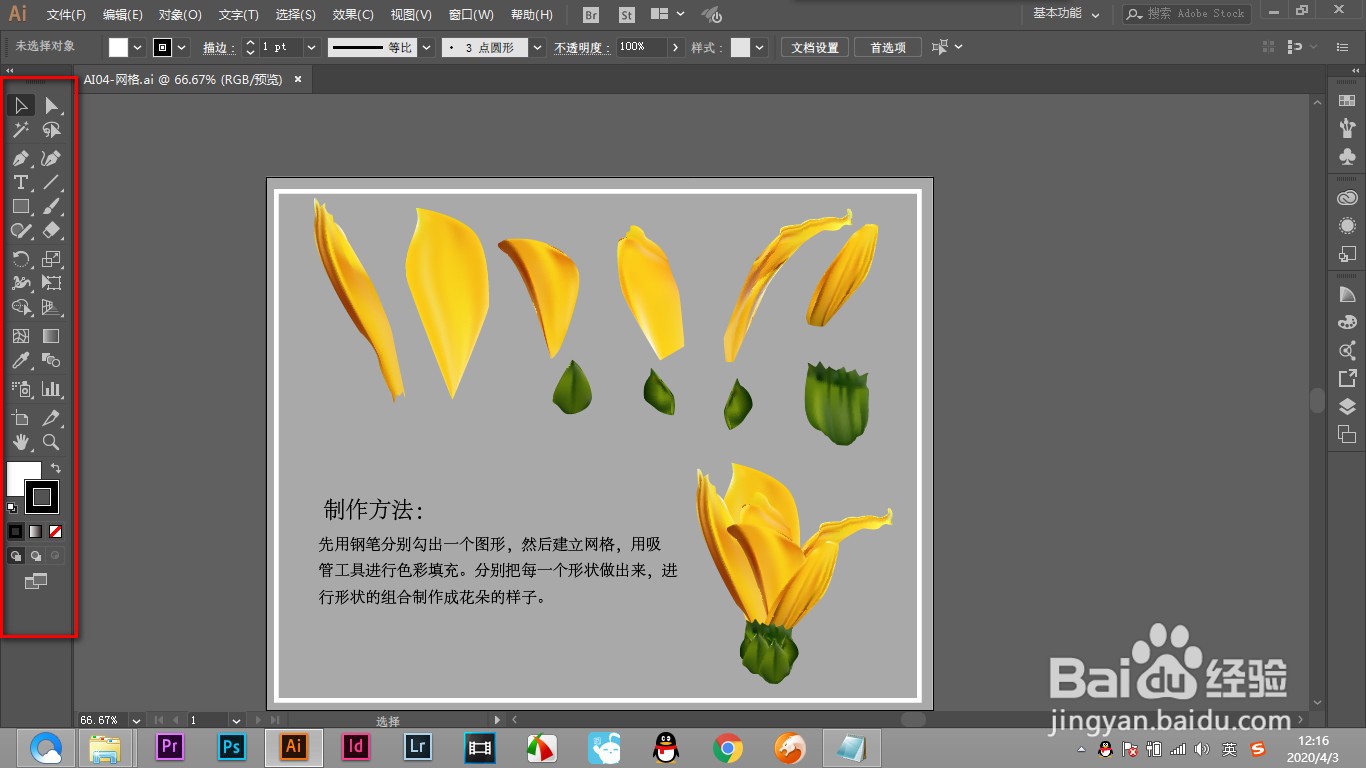Open the brush definition dropdown showing 3 点圆形
The height and width of the screenshot is (768, 1366).
point(537,47)
